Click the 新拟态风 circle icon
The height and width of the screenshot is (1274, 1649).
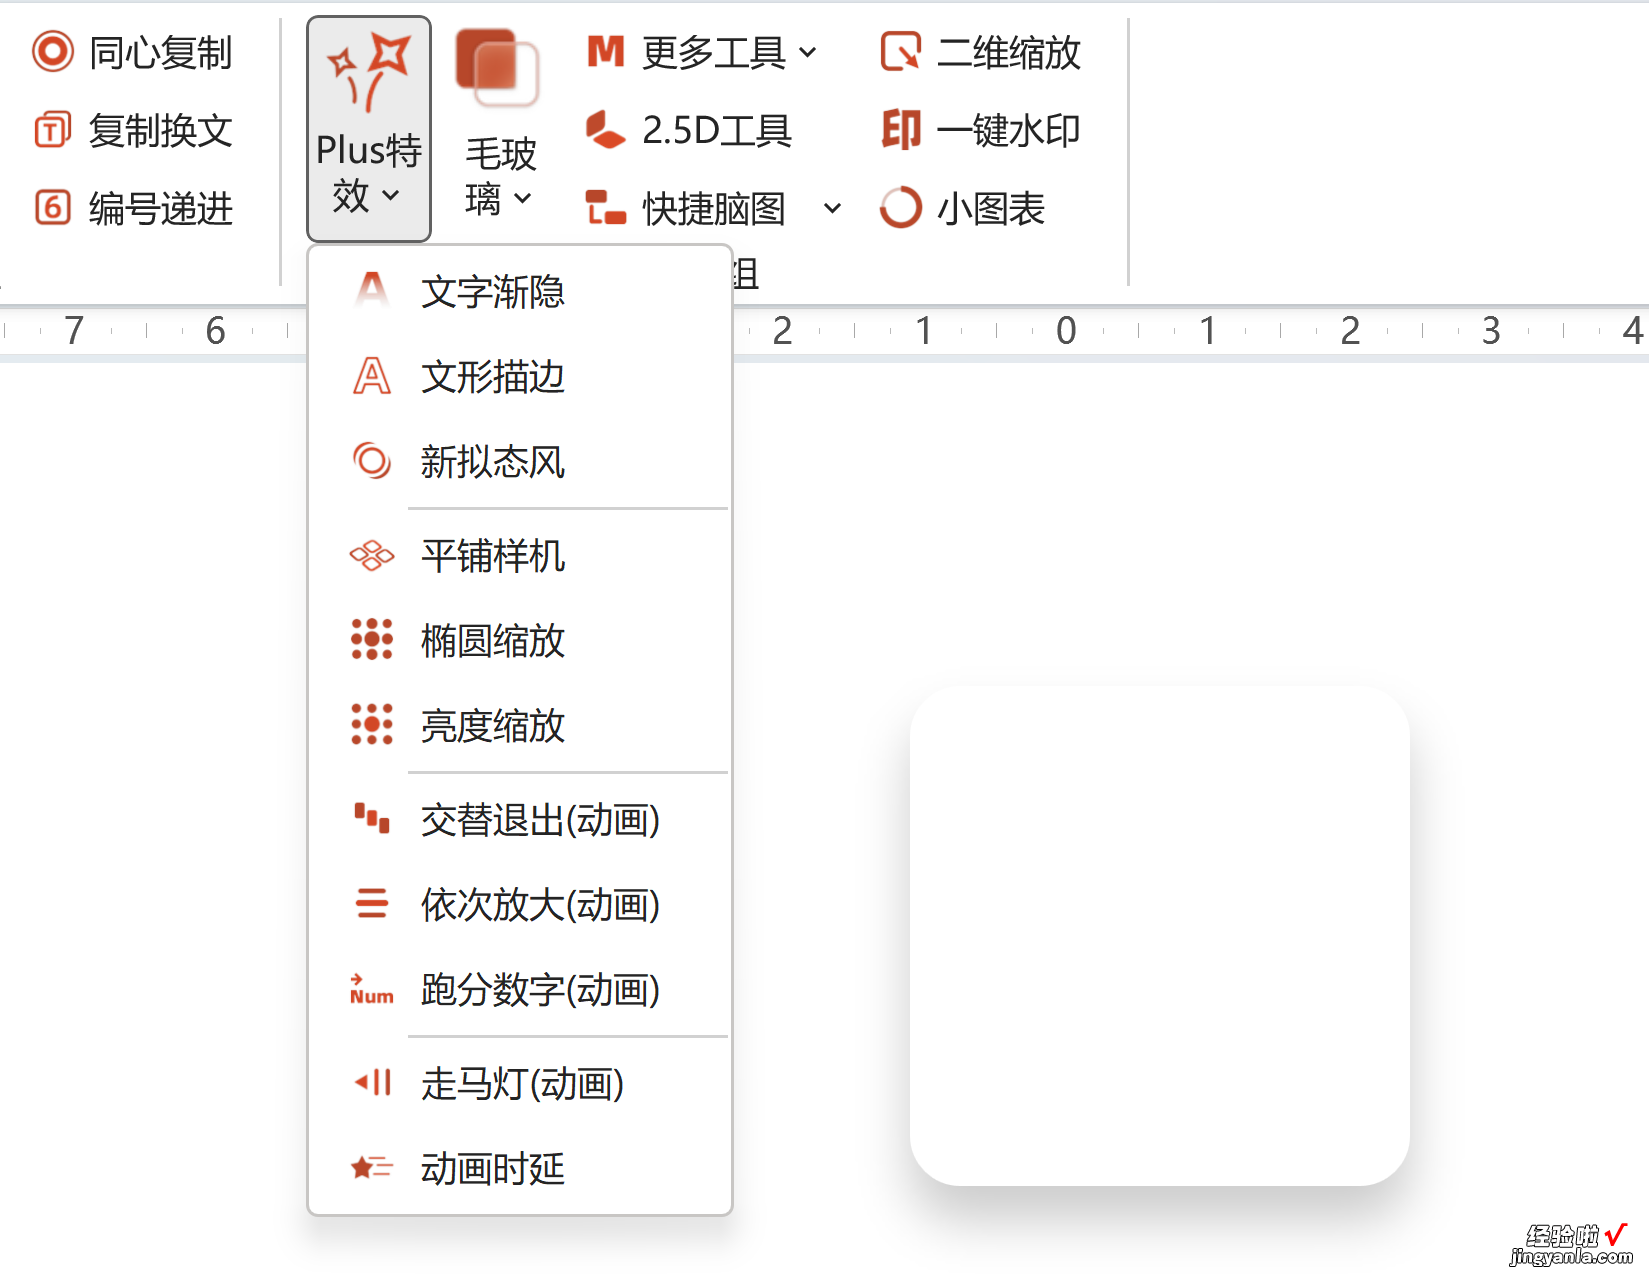click(372, 461)
